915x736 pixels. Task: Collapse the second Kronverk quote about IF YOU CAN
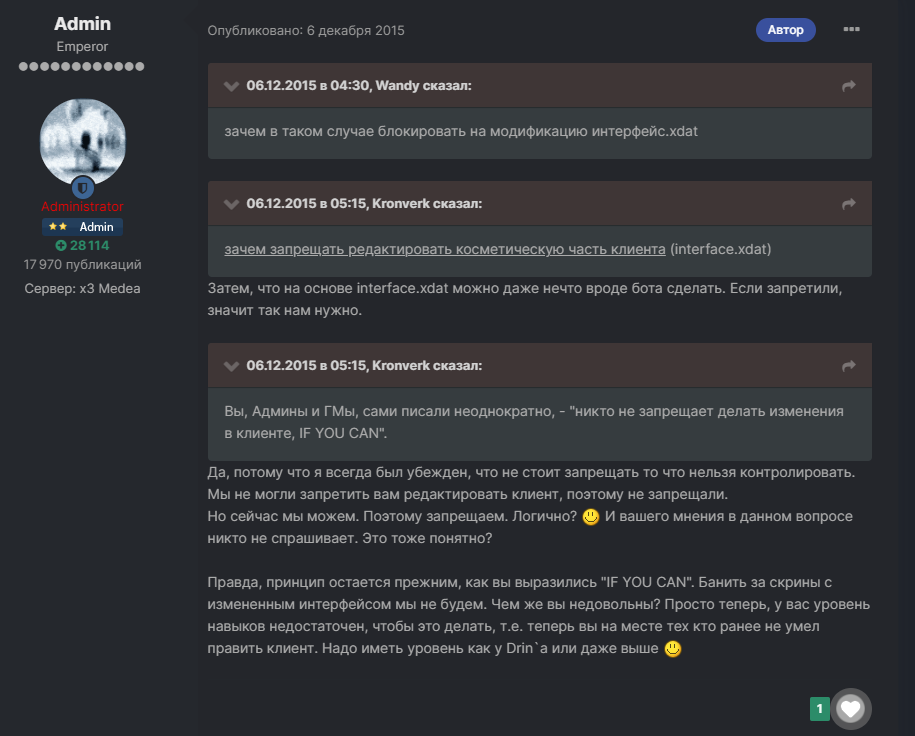coord(231,366)
